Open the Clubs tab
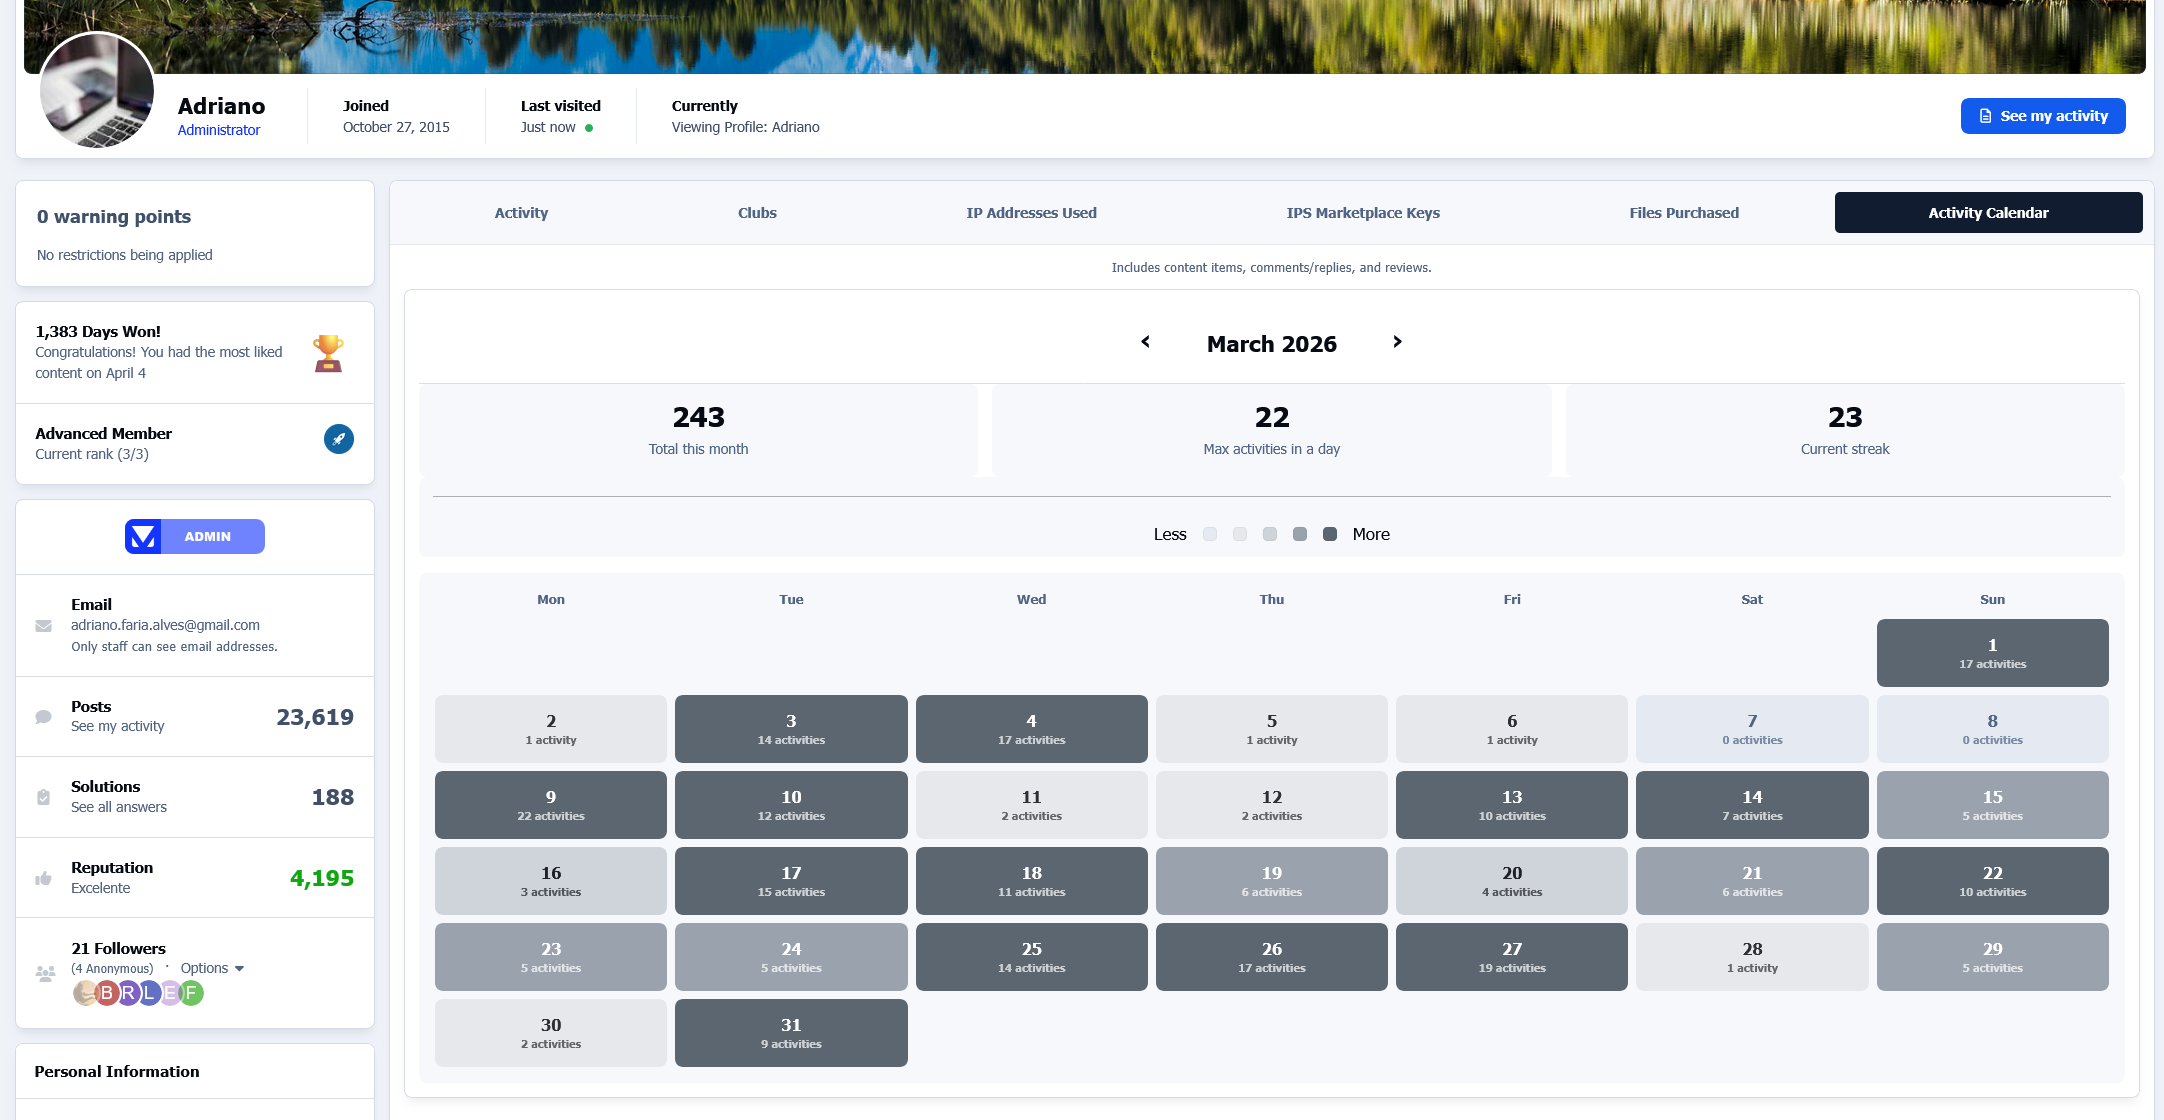2164x1120 pixels. tap(757, 213)
